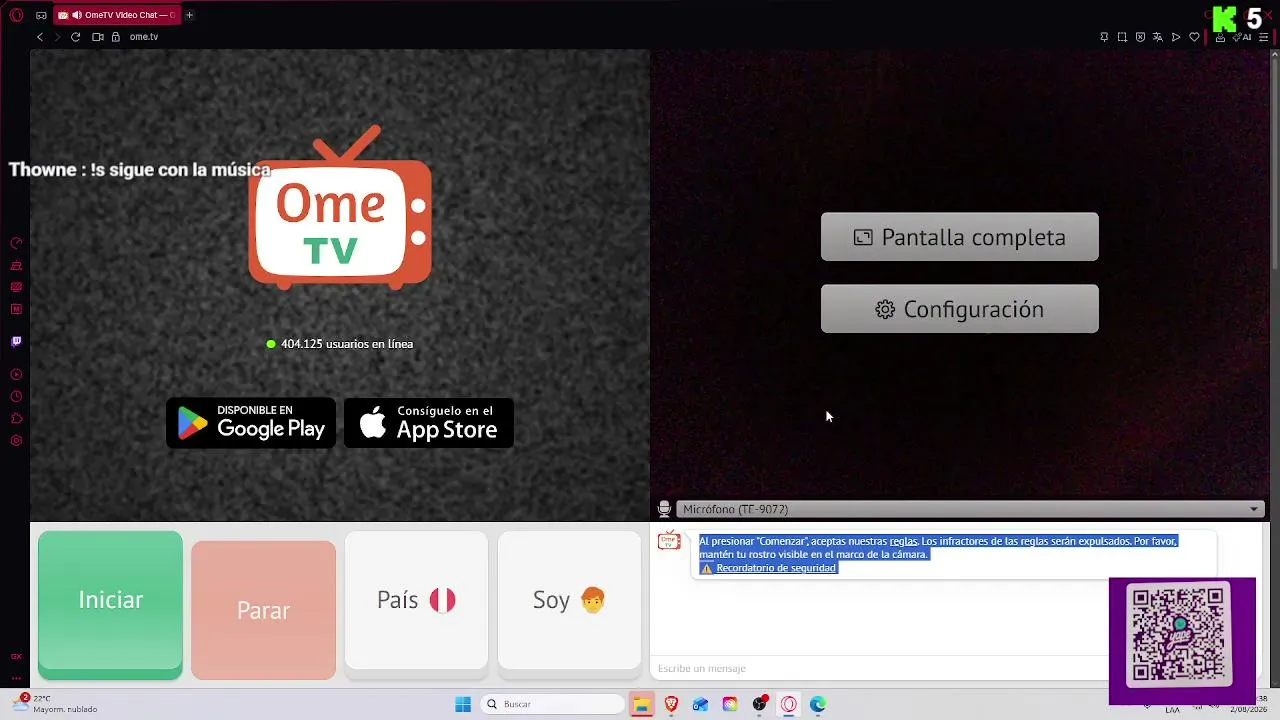The image size is (1280, 720).
Task: Add page to bookmarks heart
Action: coord(1194,37)
